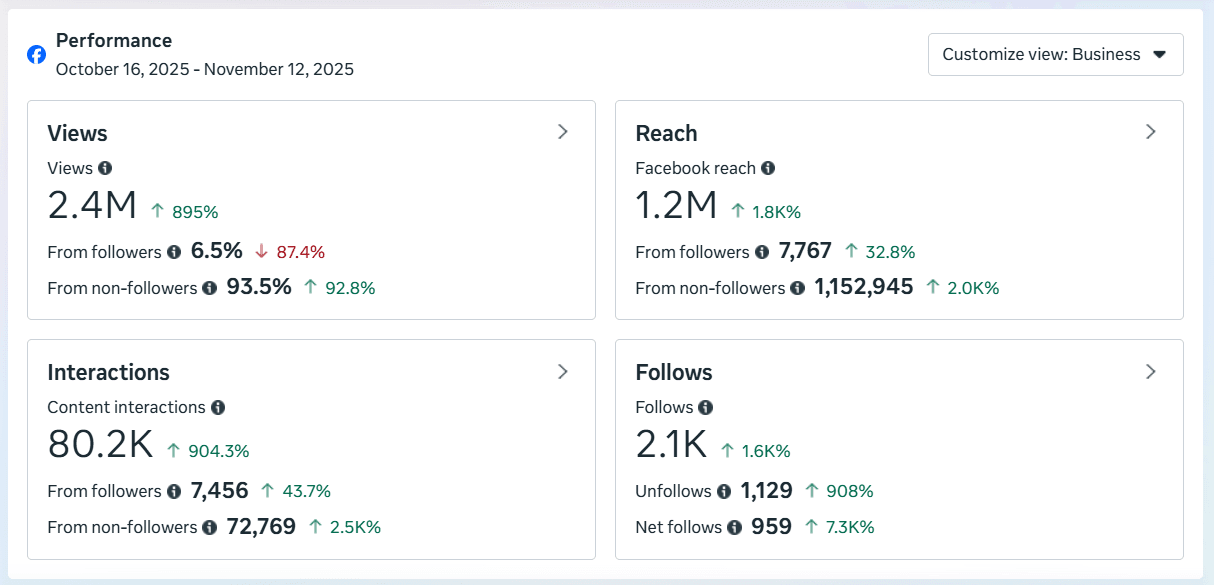Click info icon for Views From non-followers
This screenshot has width=1214, height=585.
[209, 288]
